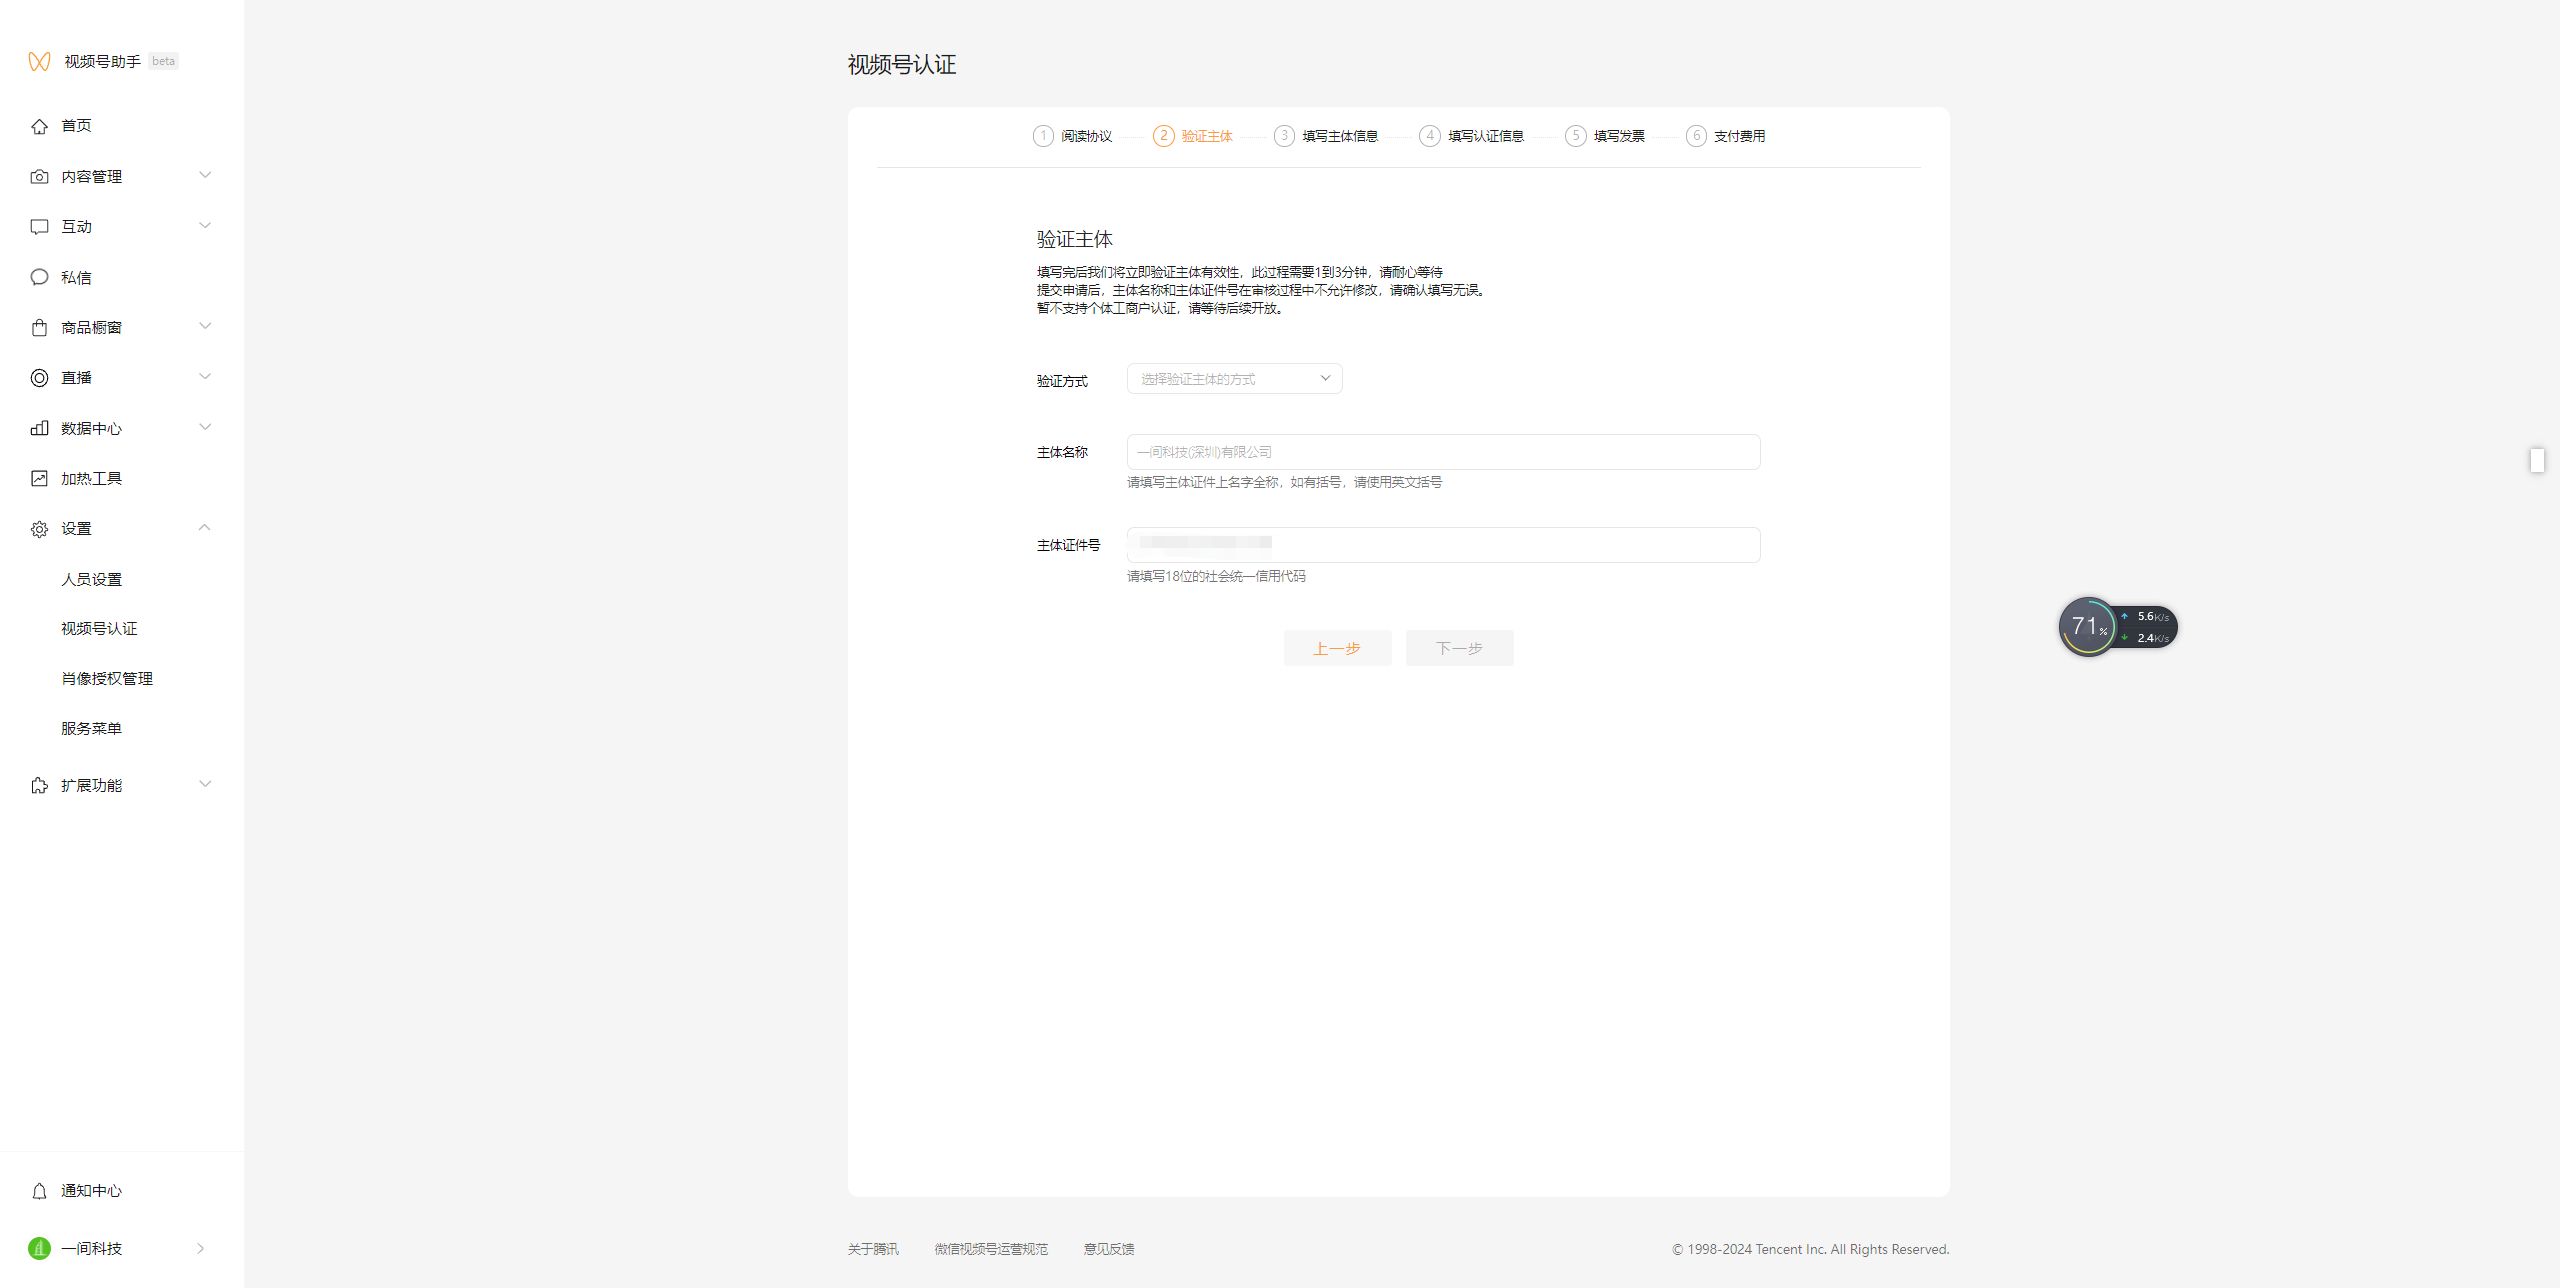Click step 1 circle 阅读协议
This screenshot has width=2560, height=1288.
1043,136
